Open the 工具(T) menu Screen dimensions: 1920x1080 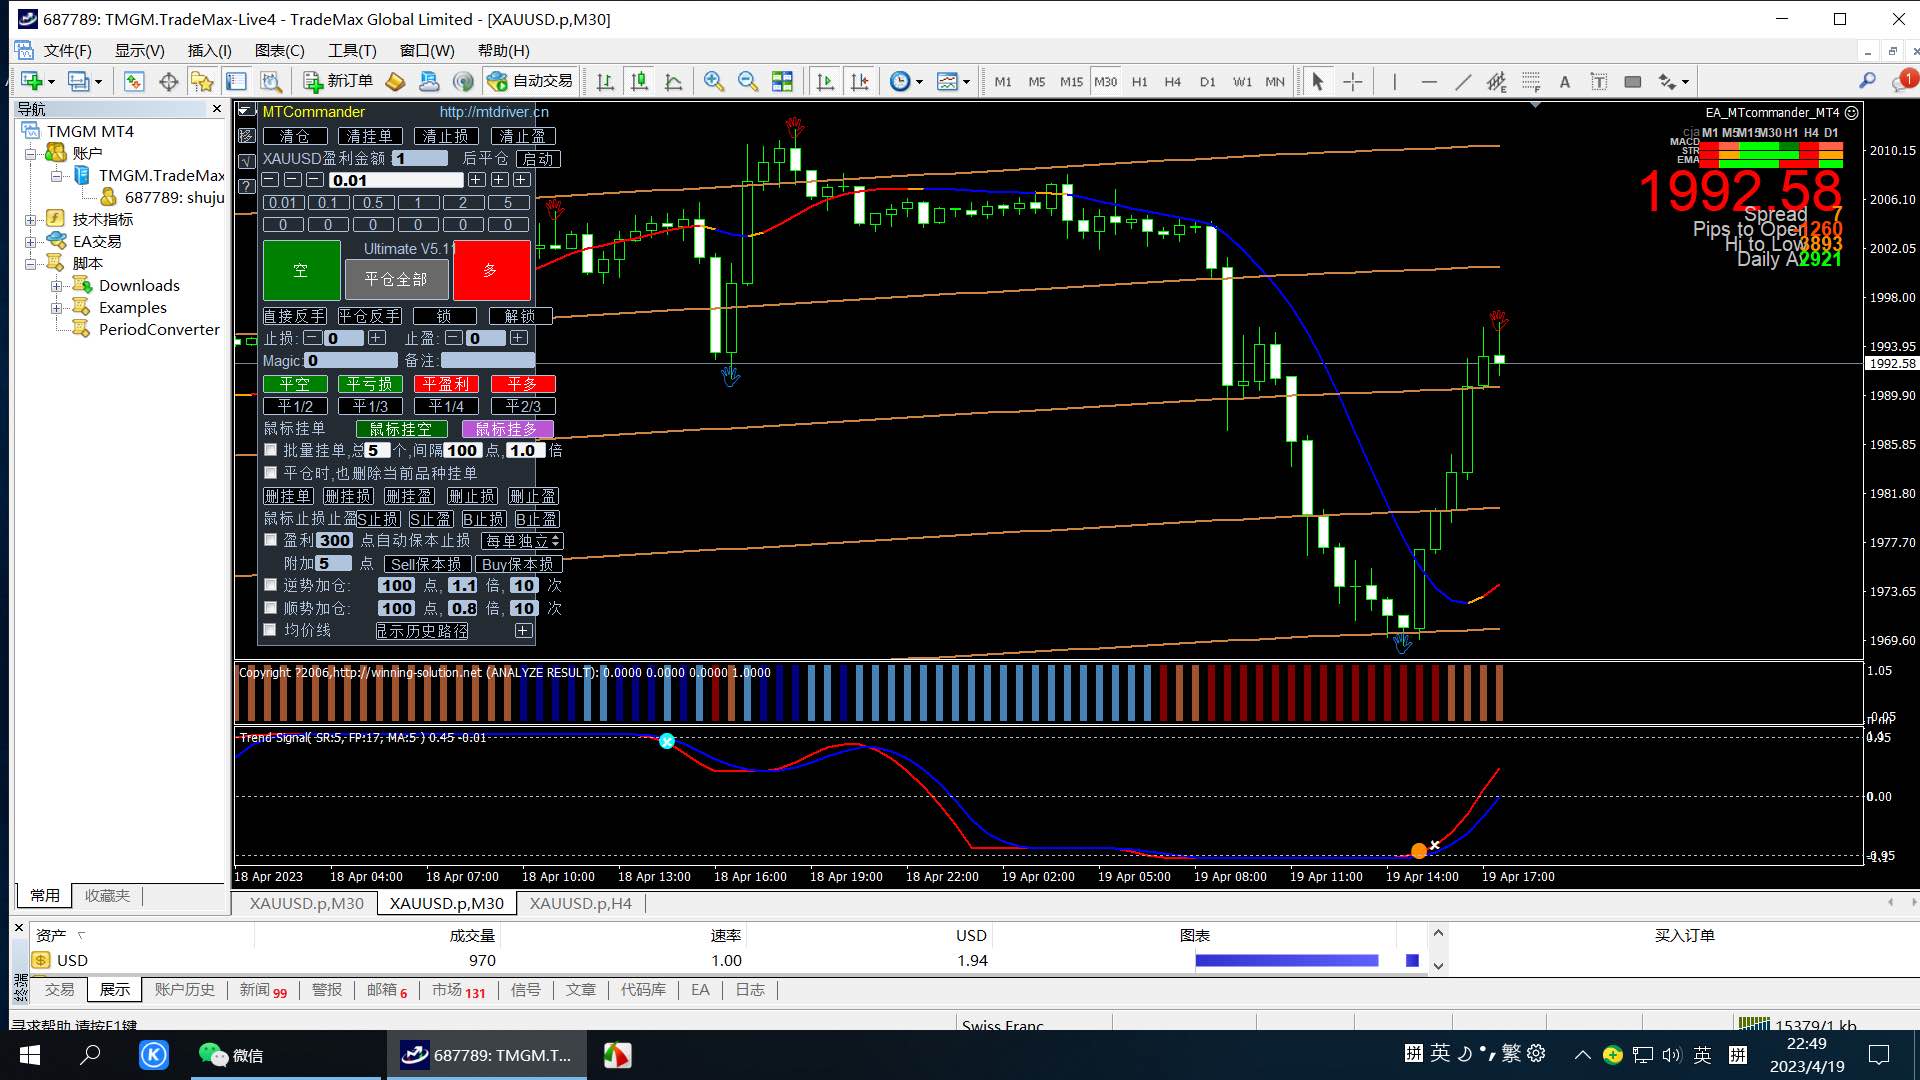tap(352, 50)
